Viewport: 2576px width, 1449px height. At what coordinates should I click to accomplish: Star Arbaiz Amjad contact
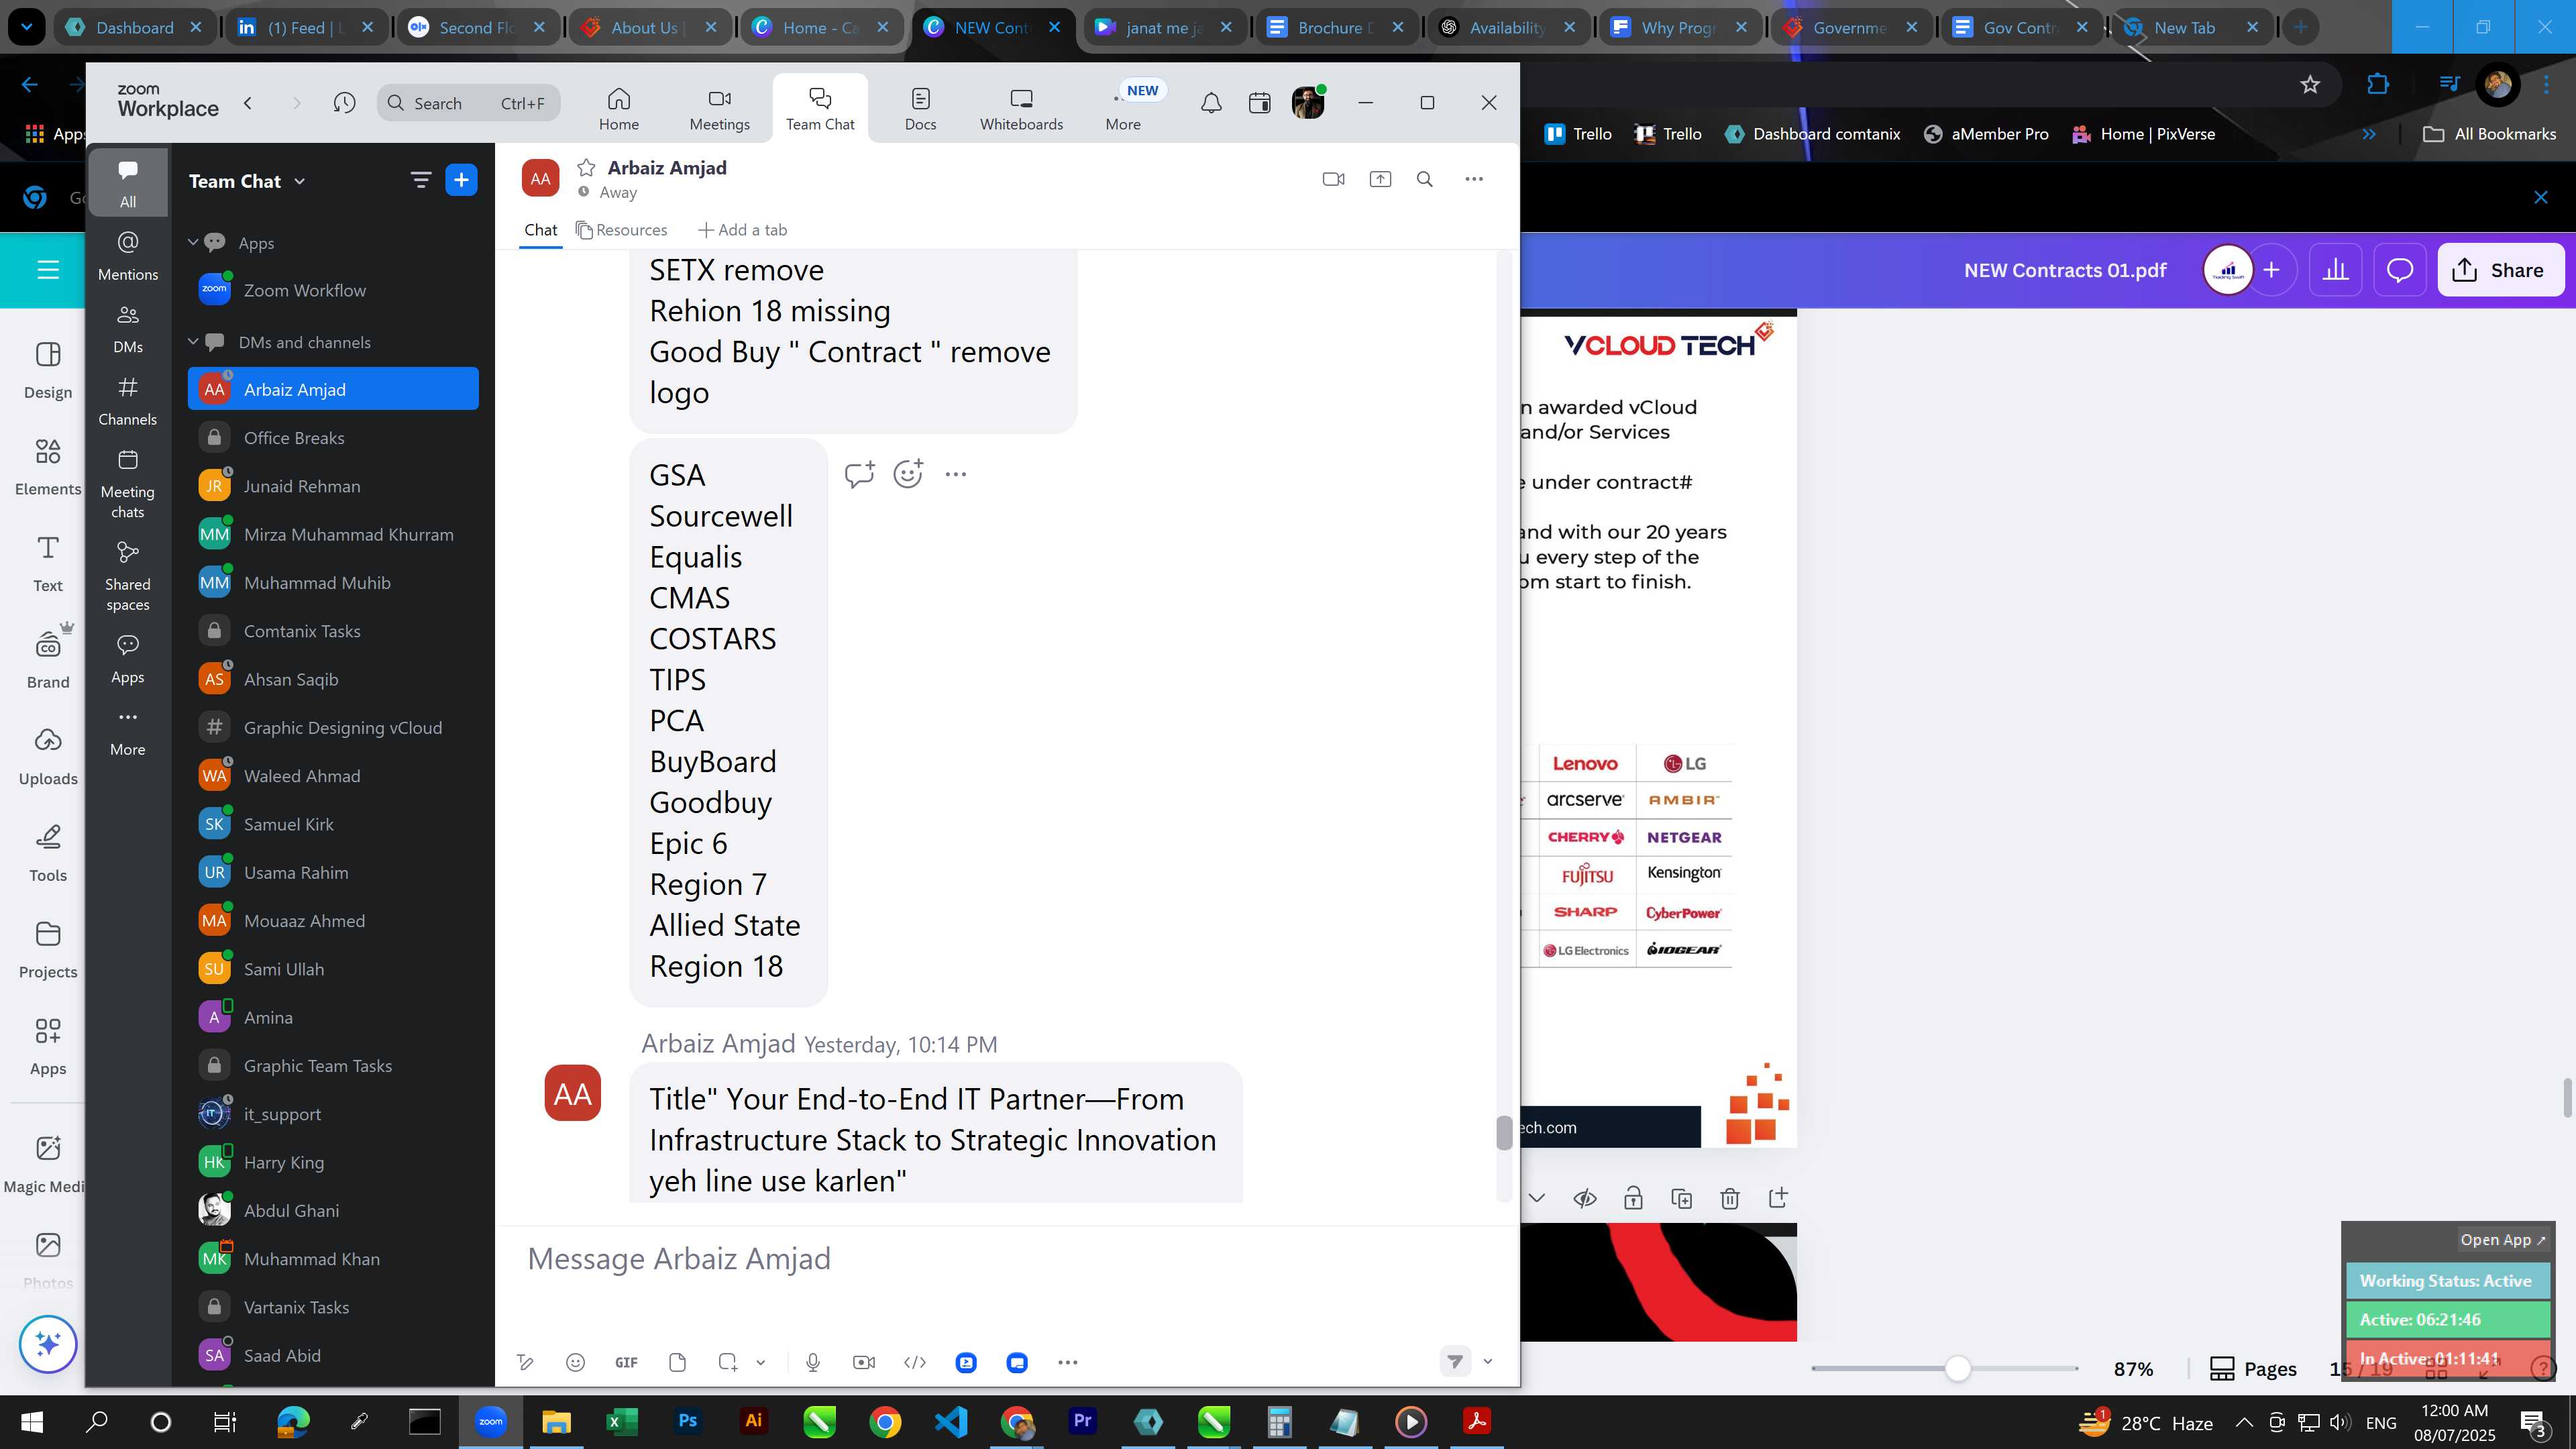(587, 168)
